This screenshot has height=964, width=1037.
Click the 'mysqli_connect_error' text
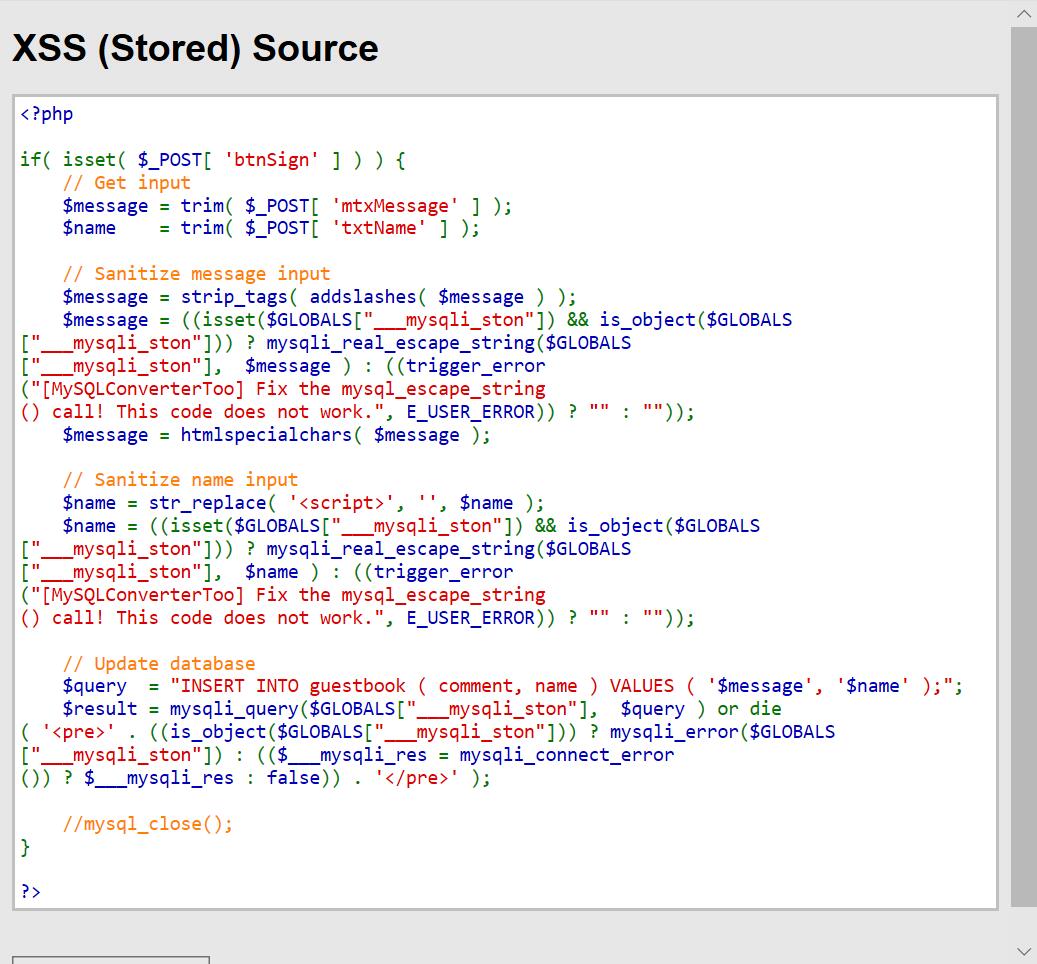pyautogui.click(x=567, y=755)
